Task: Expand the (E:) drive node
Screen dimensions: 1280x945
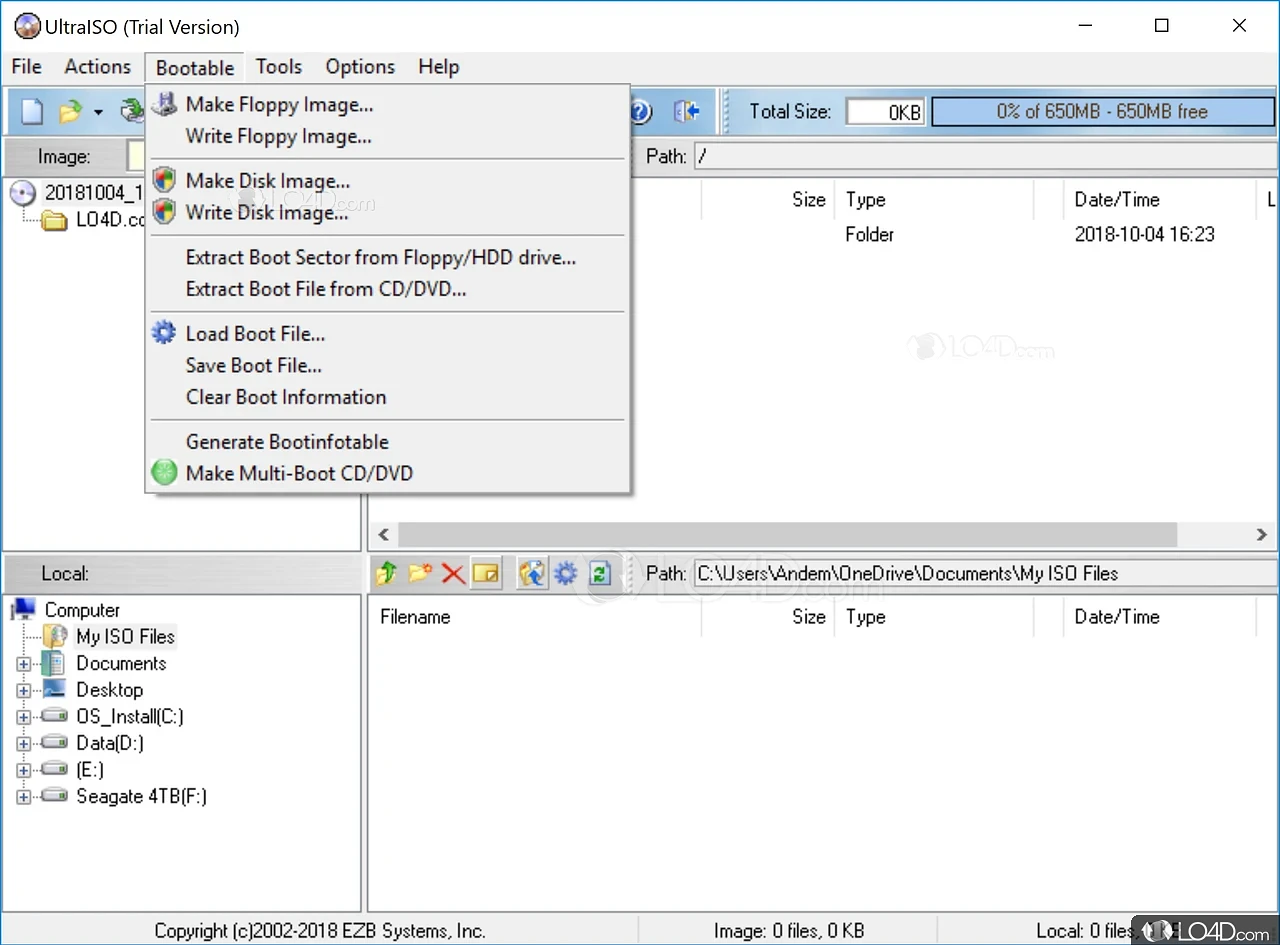Action: [x=24, y=770]
